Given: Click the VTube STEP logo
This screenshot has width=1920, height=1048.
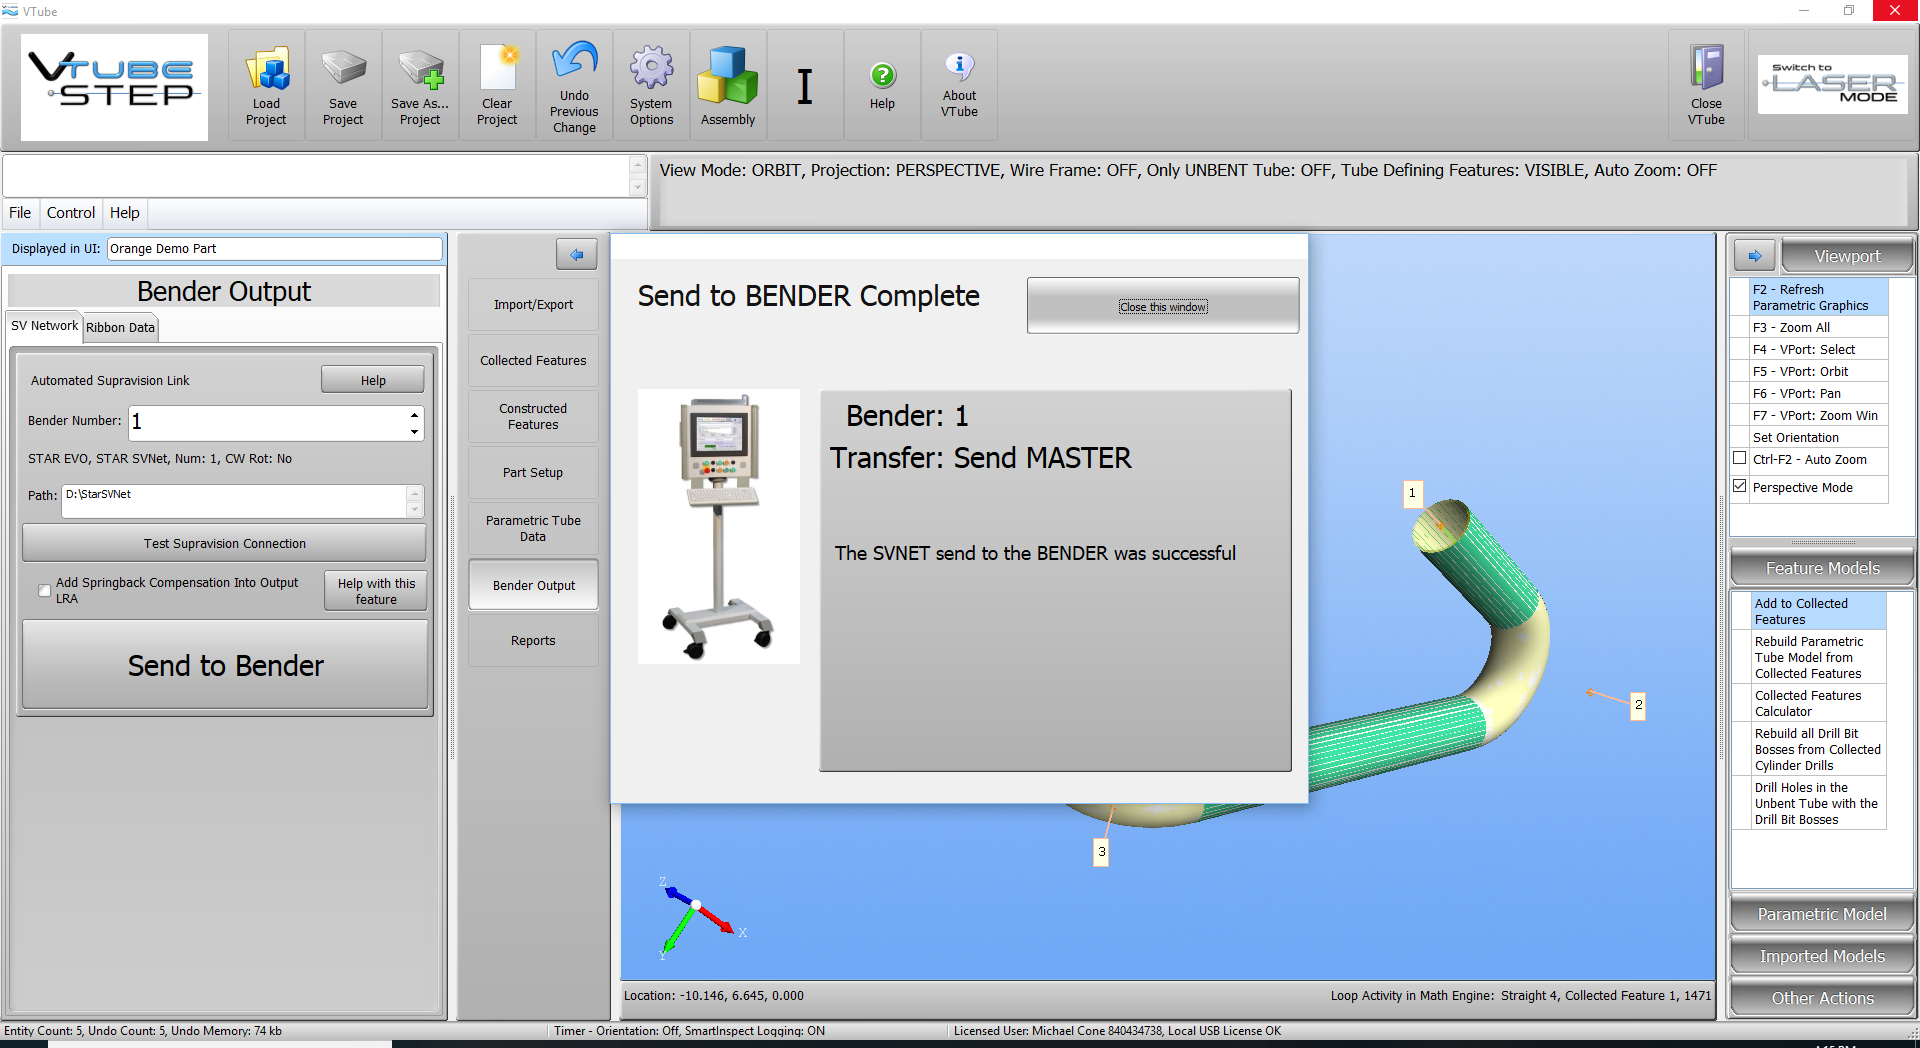Looking at the screenshot, I should coord(115,87).
